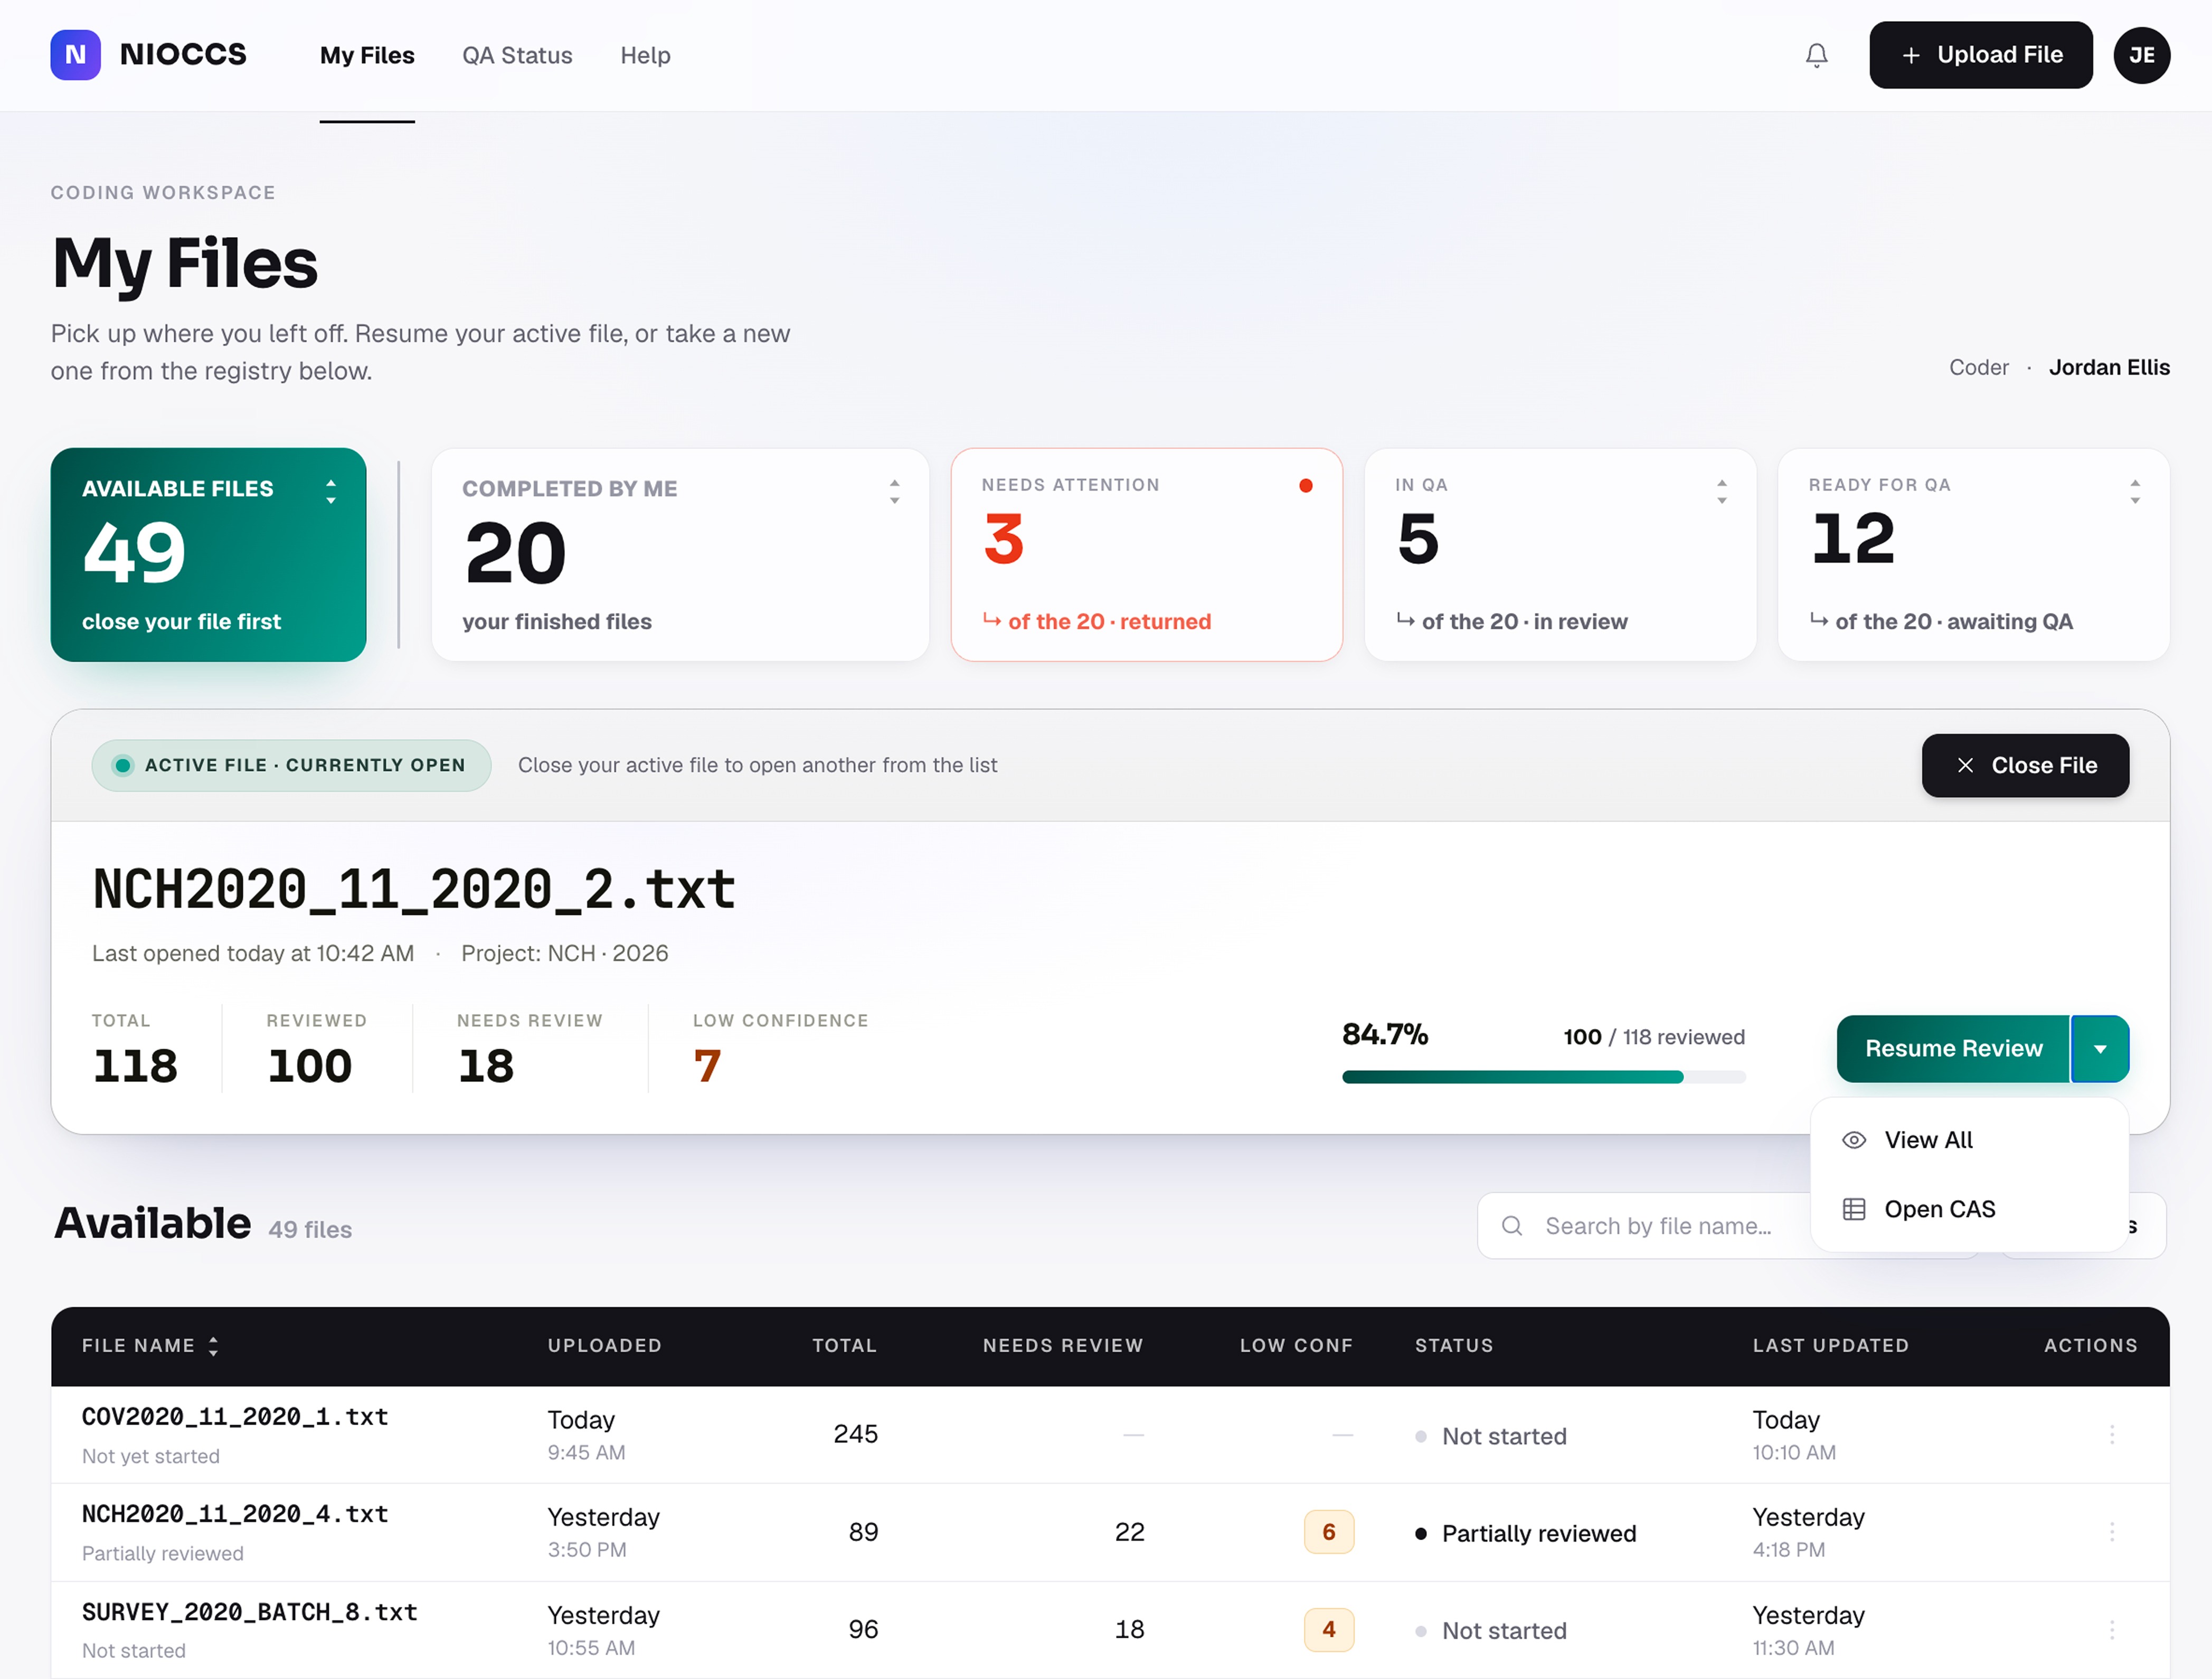Click the Upload File button
Image resolution: width=2212 pixels, height=1679 pixels.
(1980, 55)
